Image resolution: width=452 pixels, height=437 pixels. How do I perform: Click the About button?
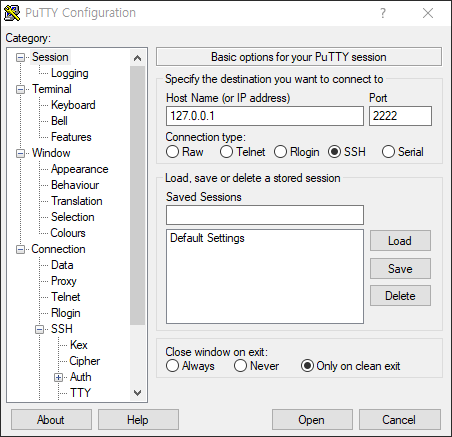point(51,420)
